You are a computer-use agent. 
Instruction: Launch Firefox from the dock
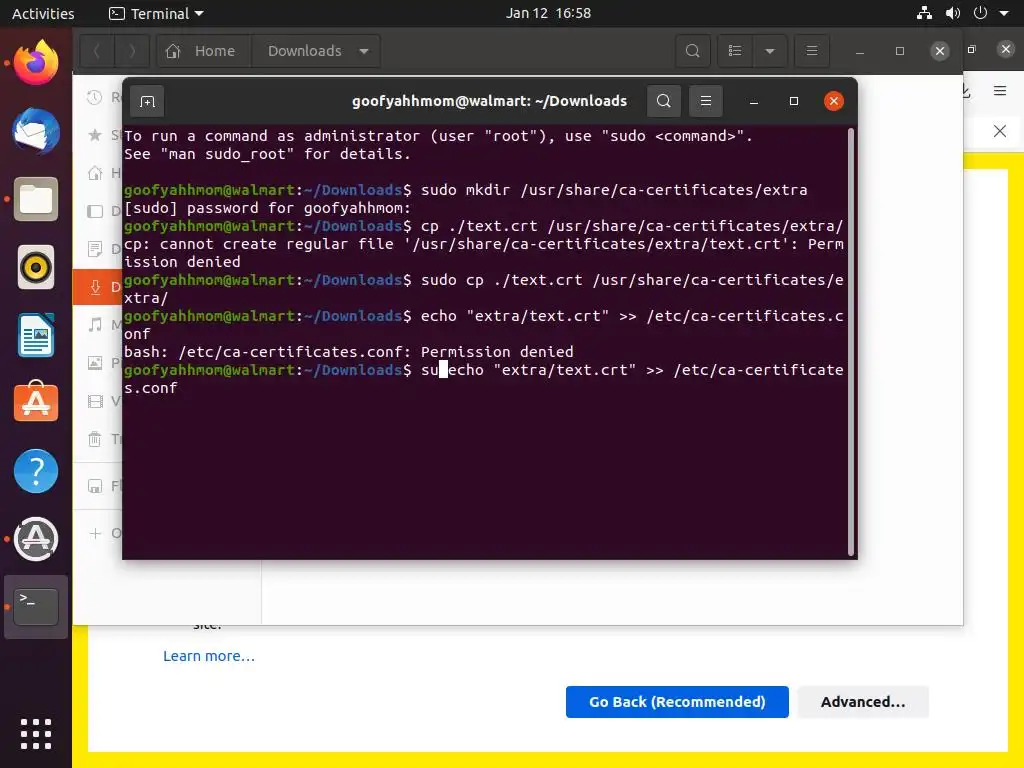click(x=36, y=63)
